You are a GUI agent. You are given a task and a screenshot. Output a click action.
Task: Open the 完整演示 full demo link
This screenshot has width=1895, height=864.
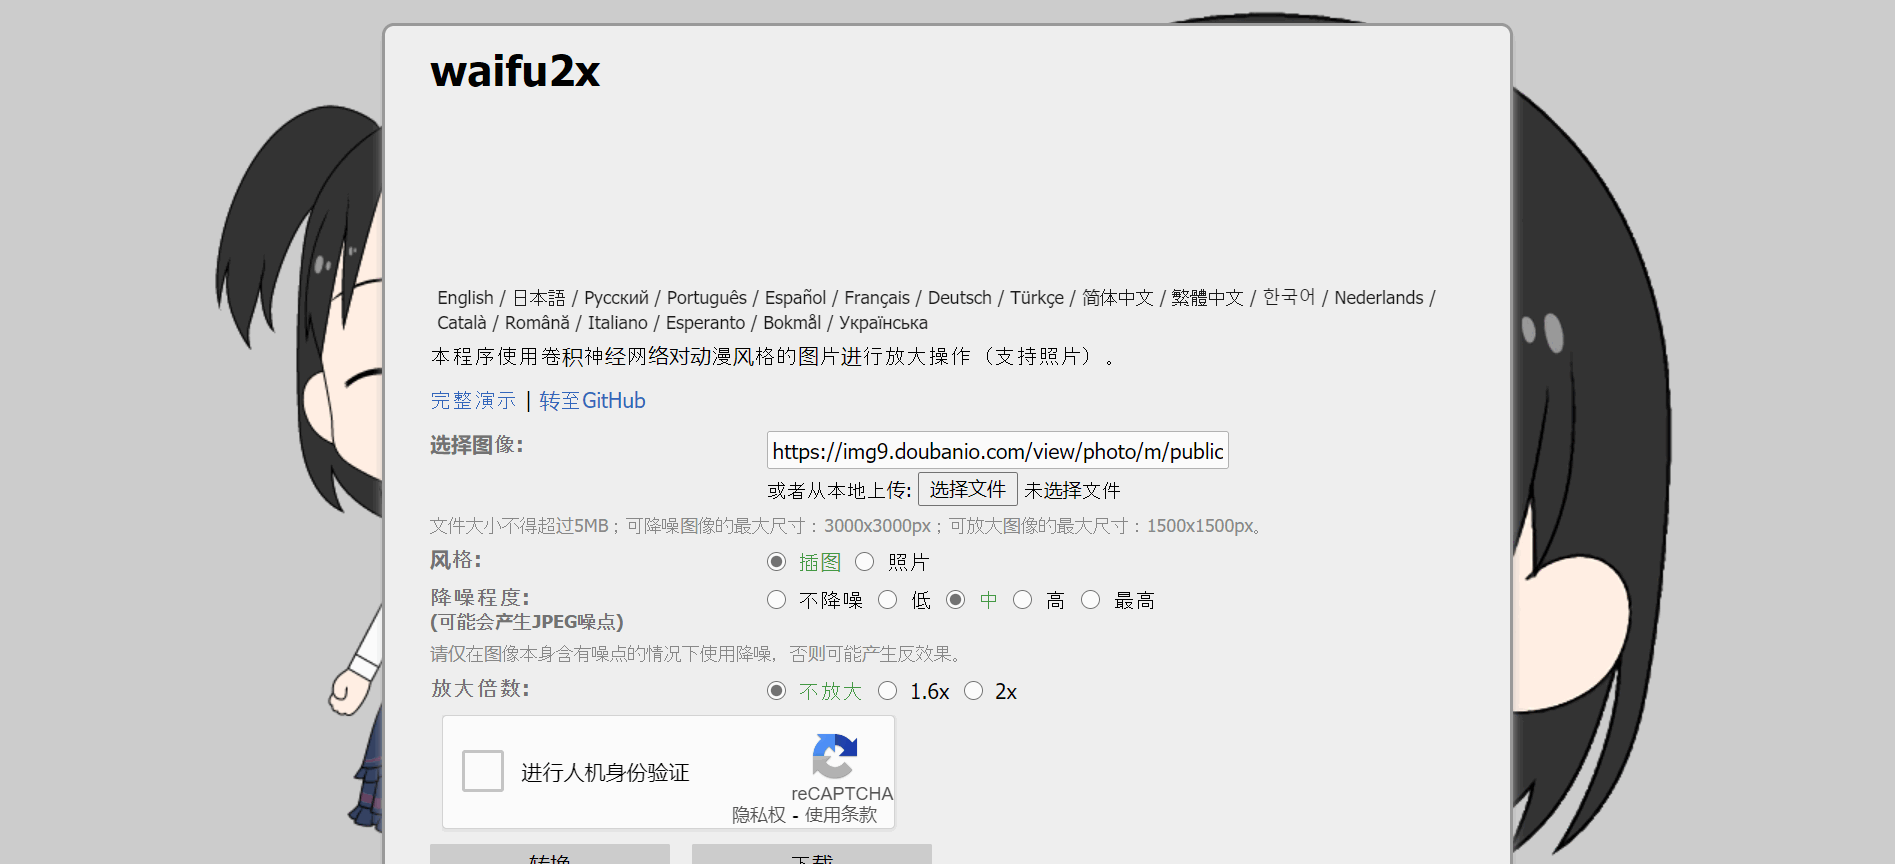(473, 401)
